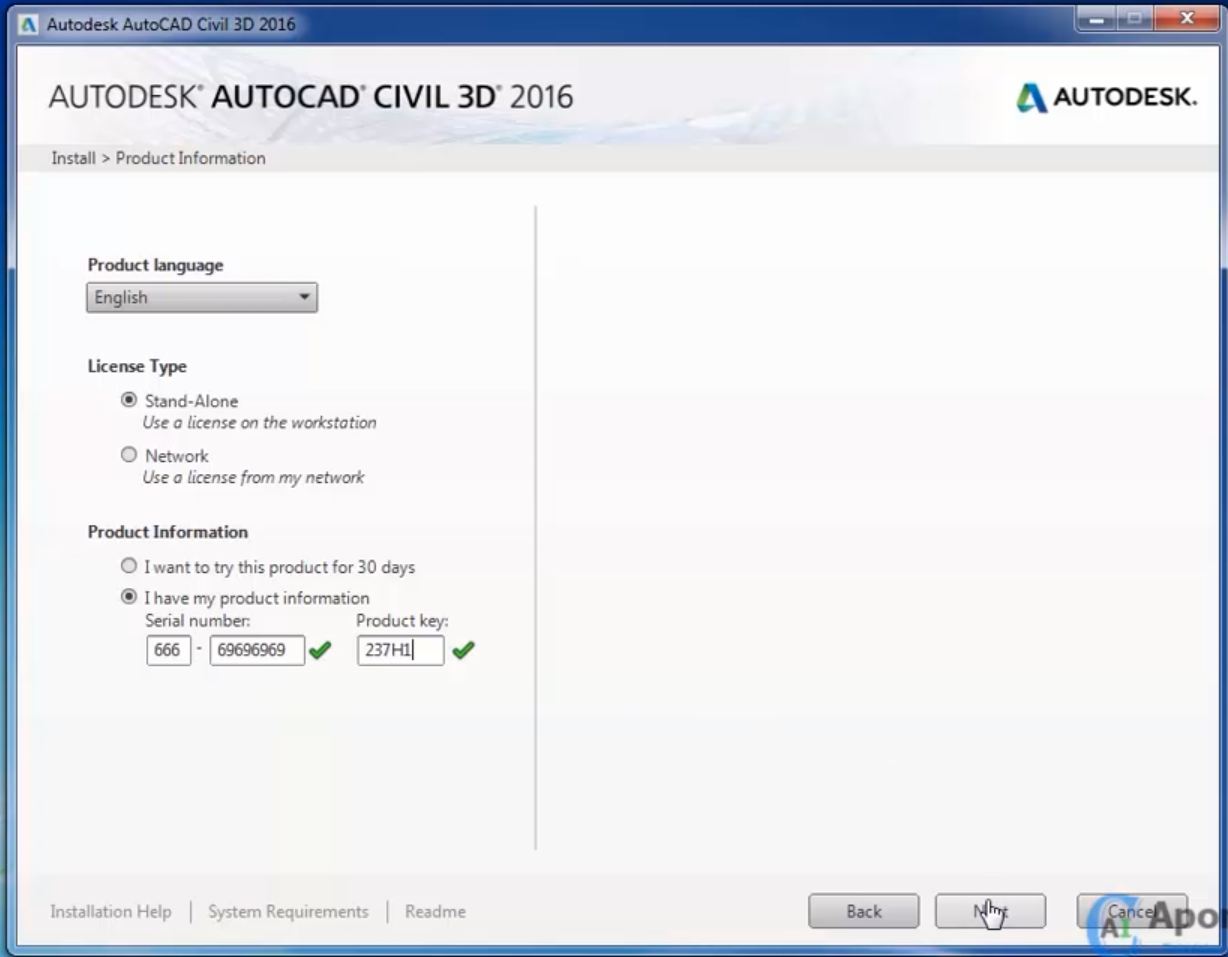
Task: Minimize the installer window
Action: pyautogui.click(x=1097, y=19)
